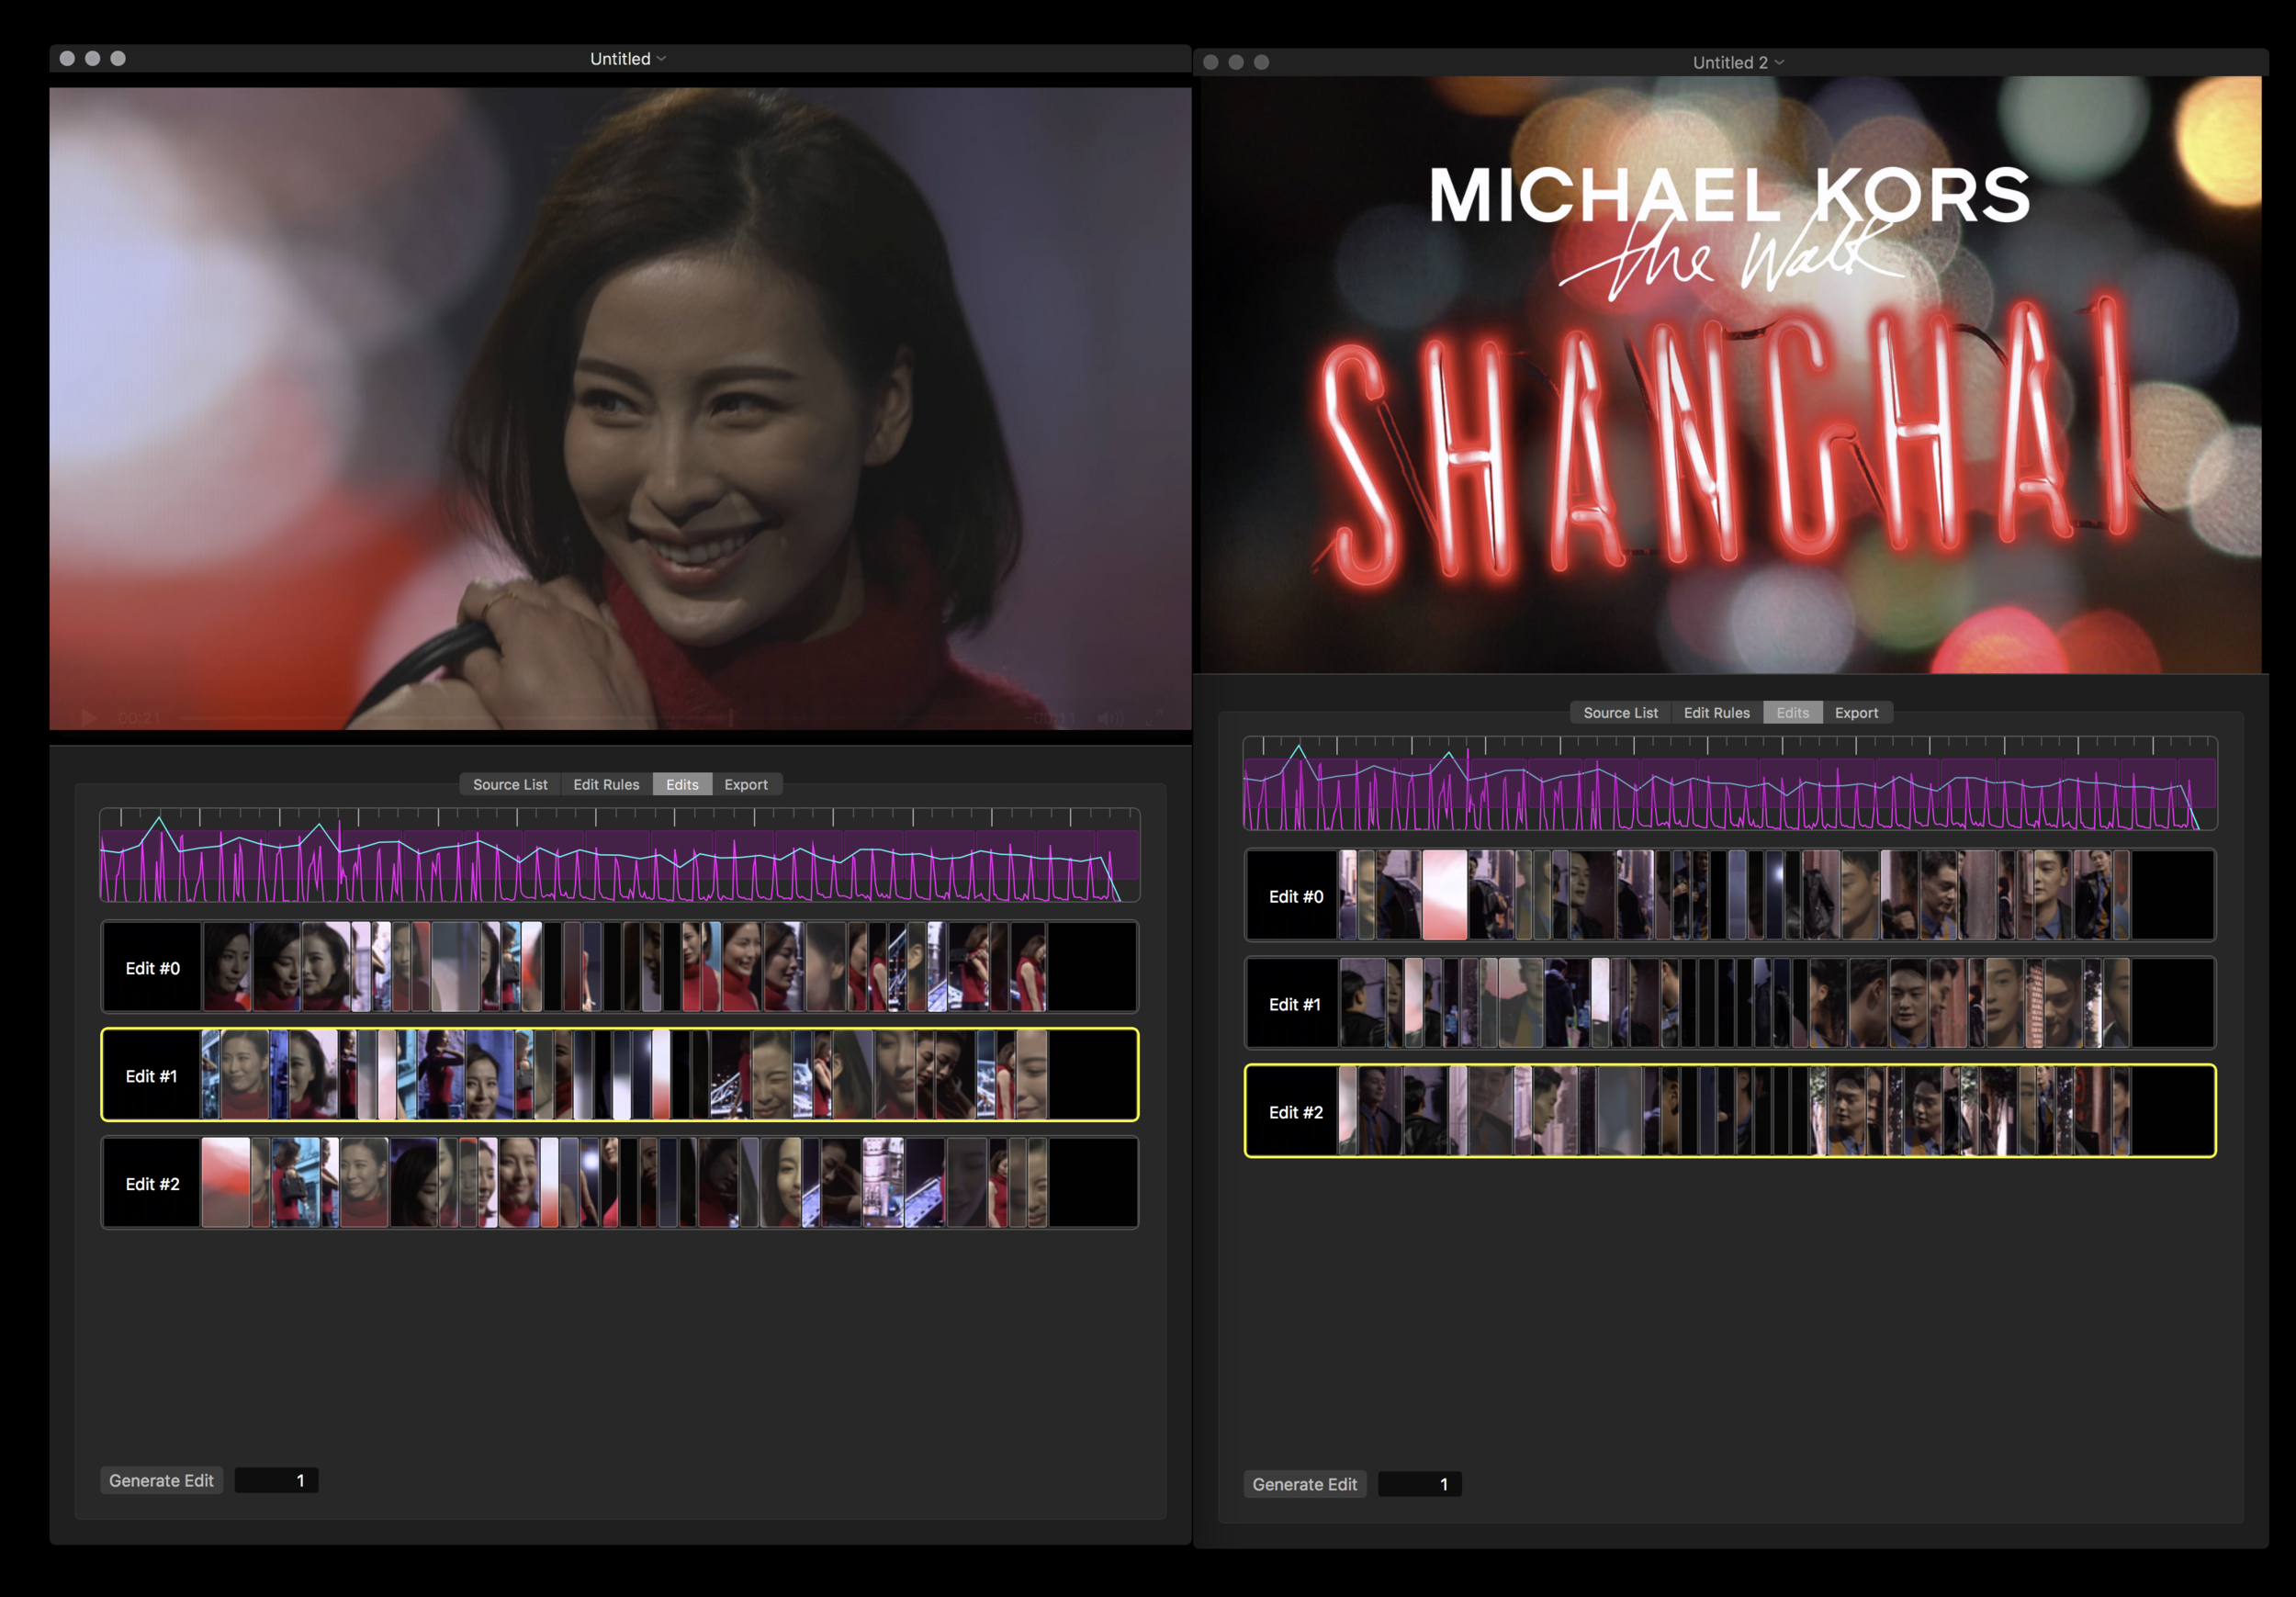Go to the Export tab in the left window

pos(746,784)
